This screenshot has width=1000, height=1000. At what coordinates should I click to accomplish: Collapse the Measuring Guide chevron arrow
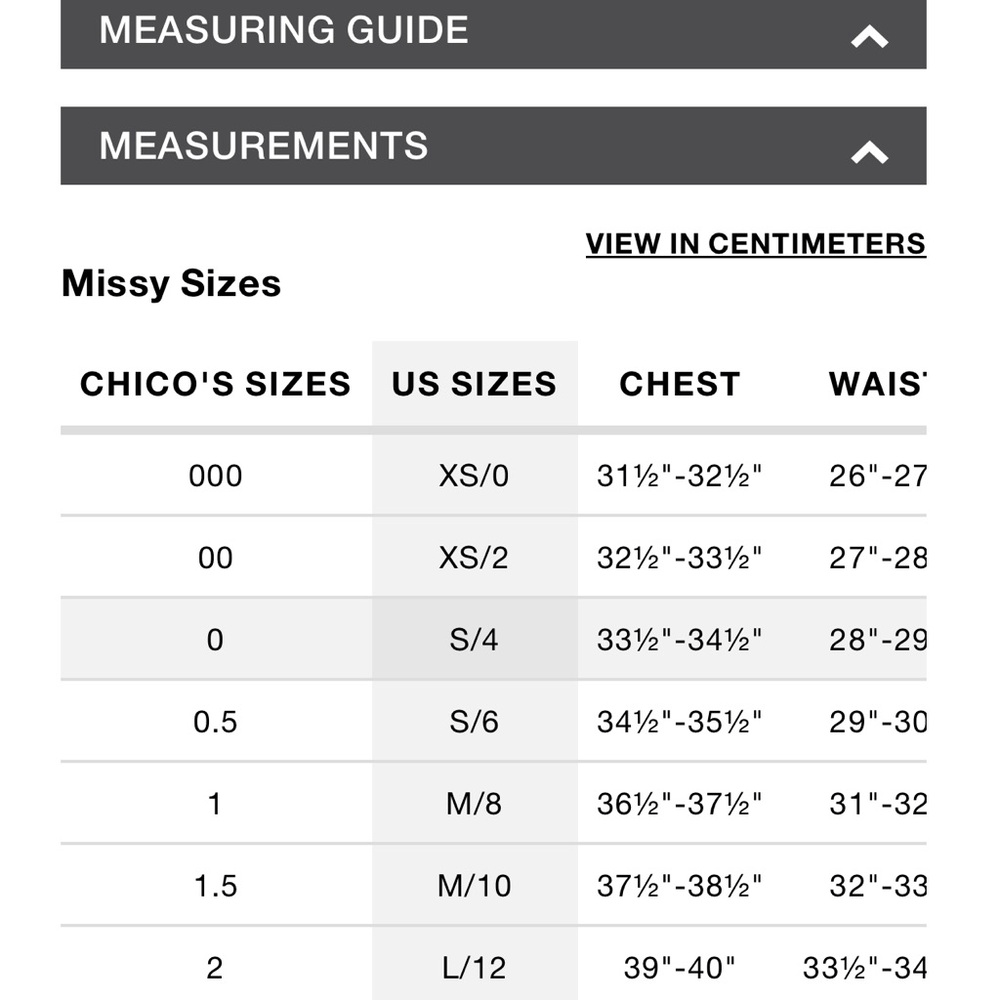click(869, 37)
